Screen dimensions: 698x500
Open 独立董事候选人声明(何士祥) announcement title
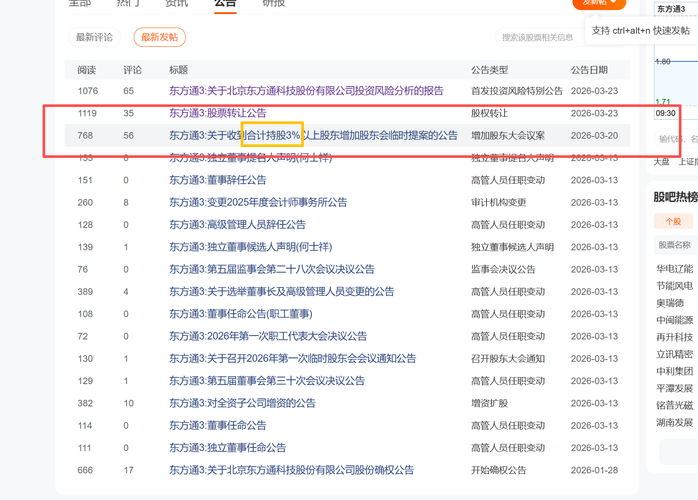pos(251,247)
